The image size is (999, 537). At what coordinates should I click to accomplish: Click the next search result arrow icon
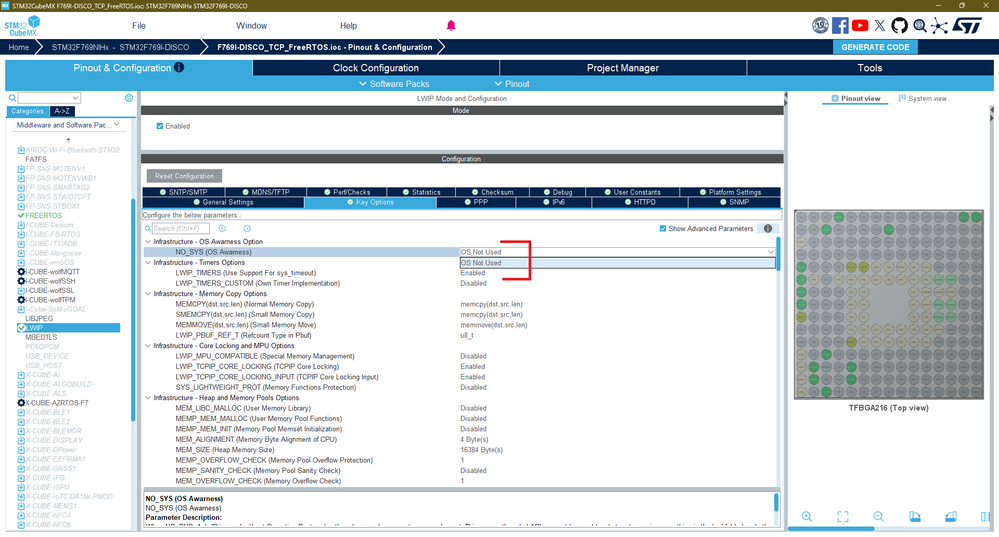point(247,229)
